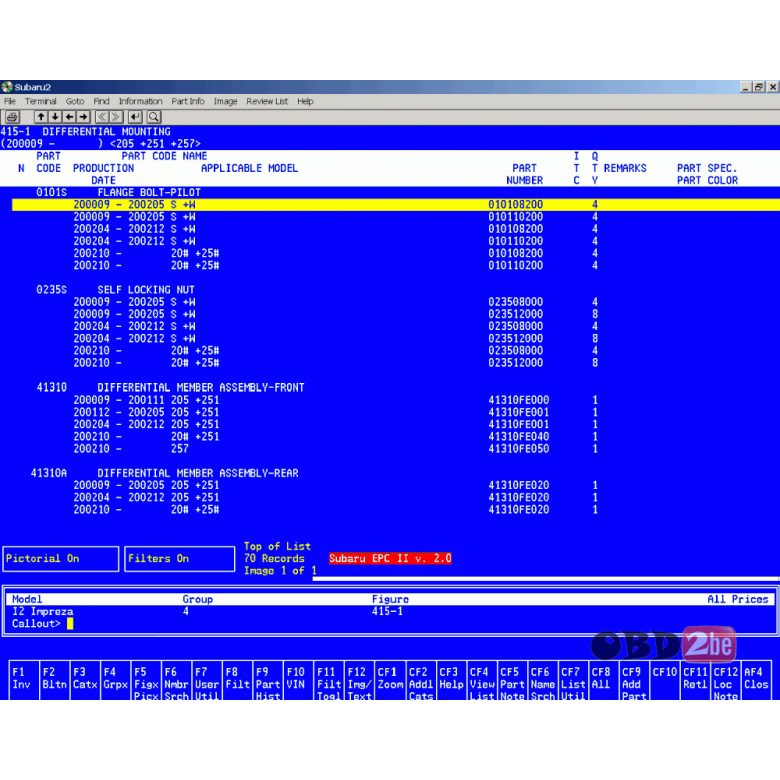Open the Terminal menu
This screenshot has height=780, width=780.
pos(41,101)
